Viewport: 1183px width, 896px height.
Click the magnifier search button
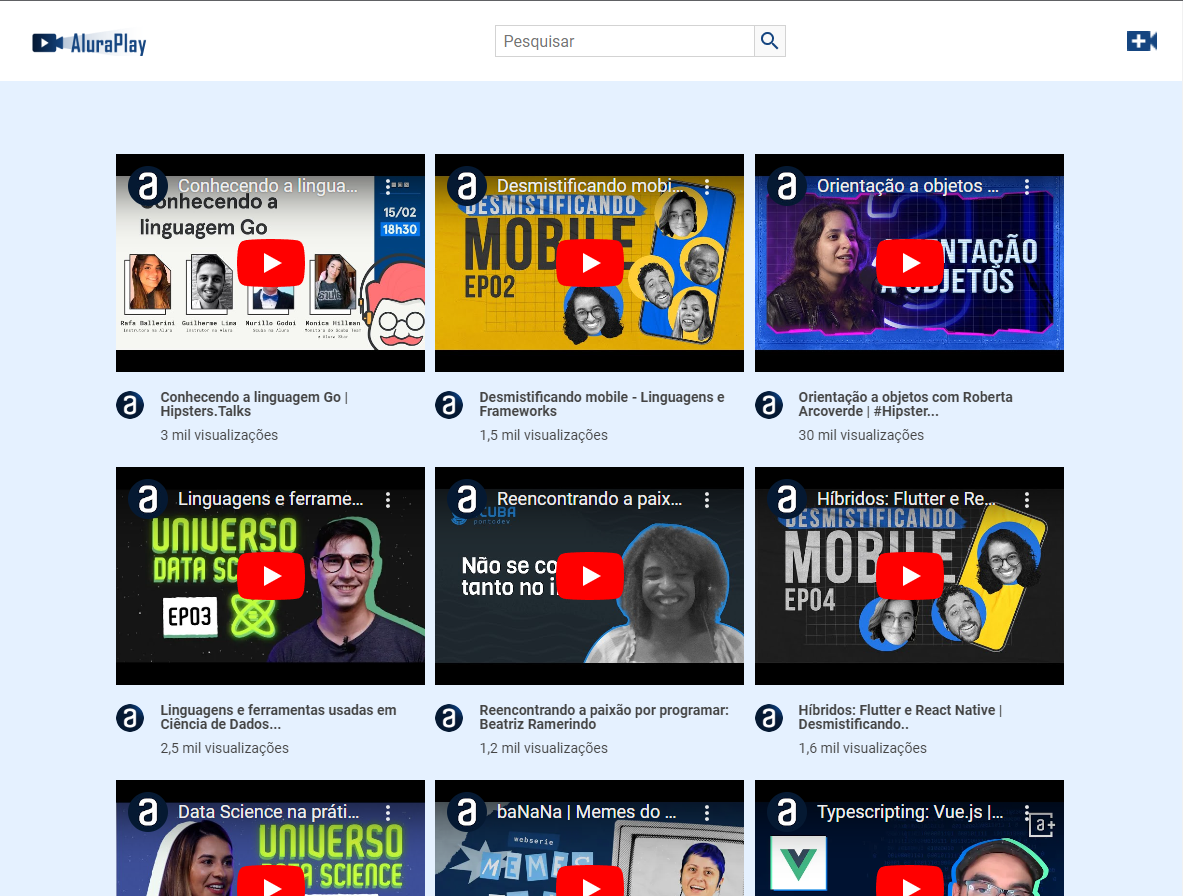pyautogui.click(x=770, y=41)
